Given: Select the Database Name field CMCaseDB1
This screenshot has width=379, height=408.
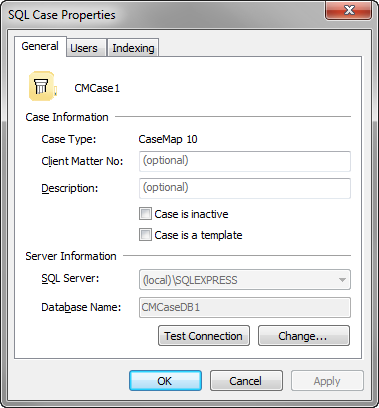Looking at the screenshot, I should [245, 307].
